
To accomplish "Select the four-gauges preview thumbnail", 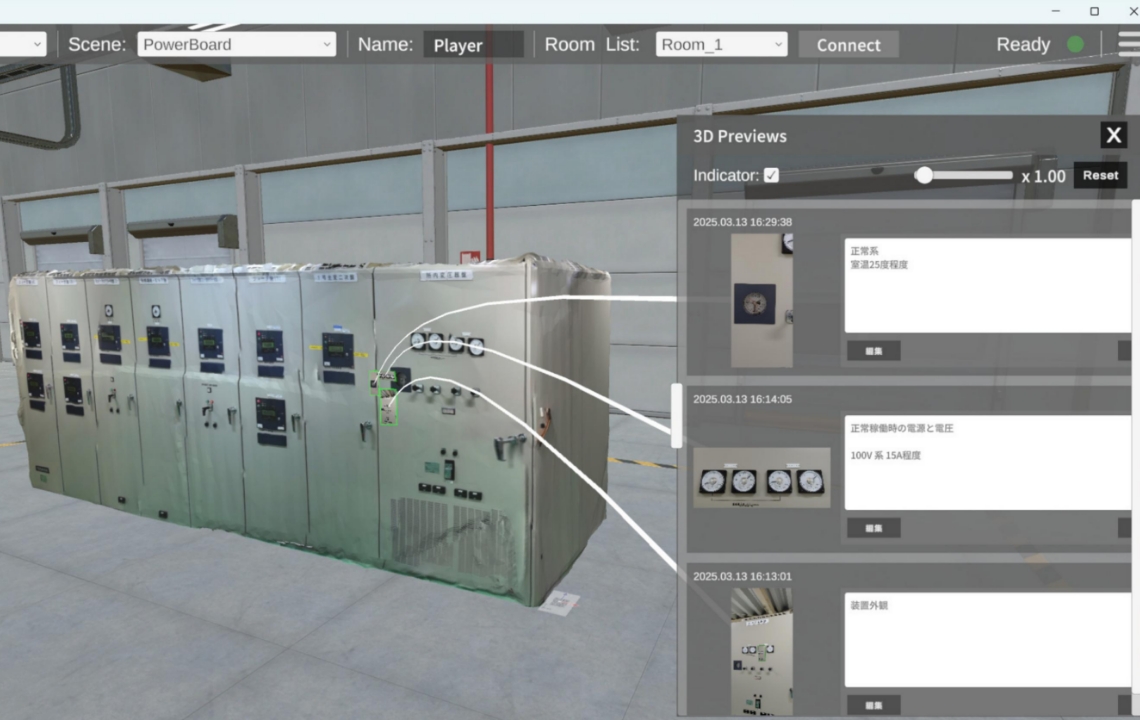I will (x=761, y=479).
